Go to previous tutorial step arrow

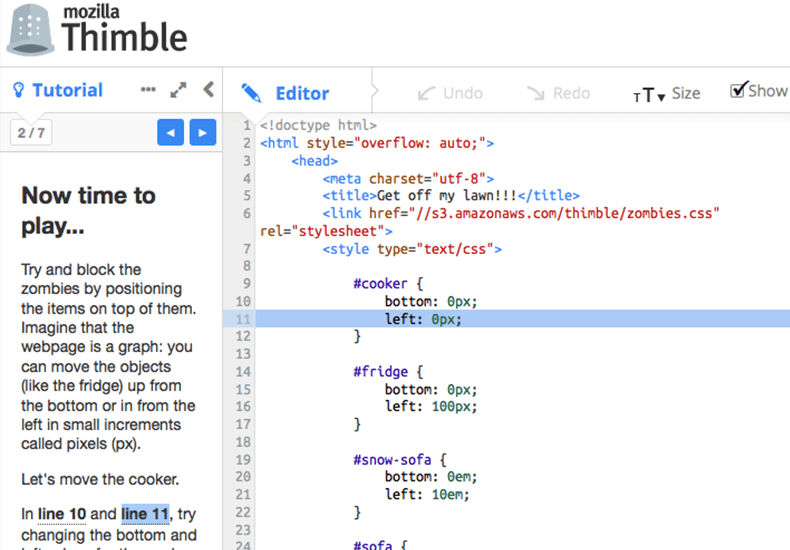[x=170, y=132]
